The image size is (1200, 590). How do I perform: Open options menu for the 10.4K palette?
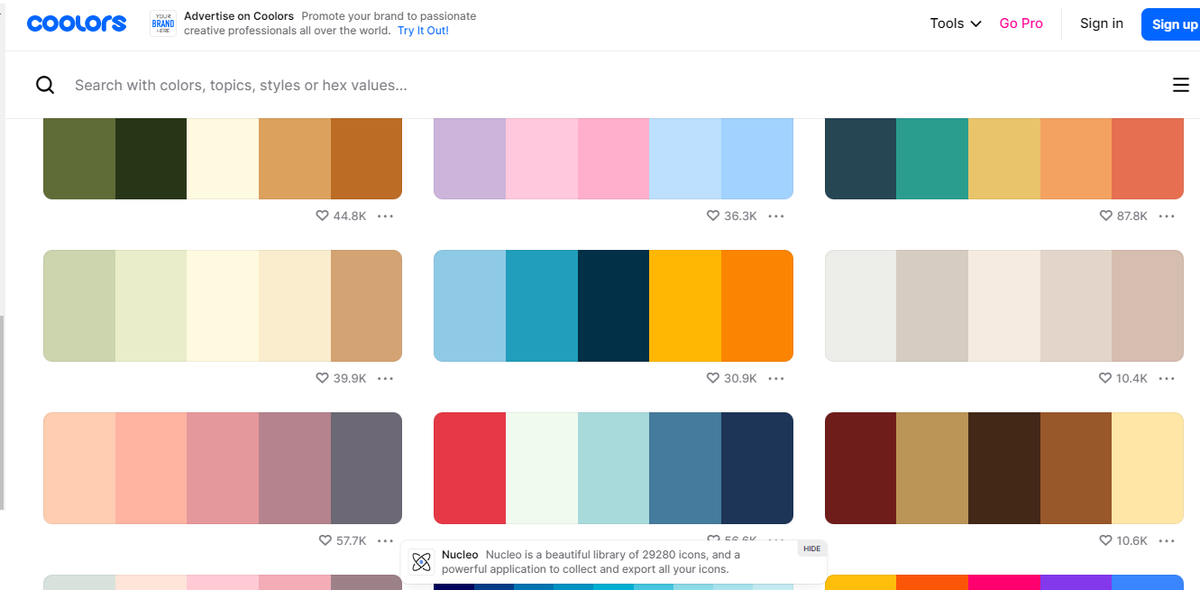[x=1167, y=378]
